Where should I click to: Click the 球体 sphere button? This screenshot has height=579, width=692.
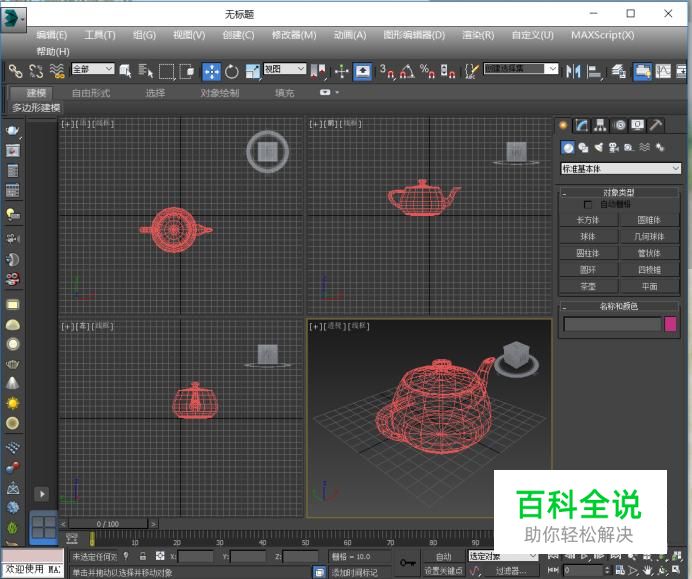click(588, 237)
